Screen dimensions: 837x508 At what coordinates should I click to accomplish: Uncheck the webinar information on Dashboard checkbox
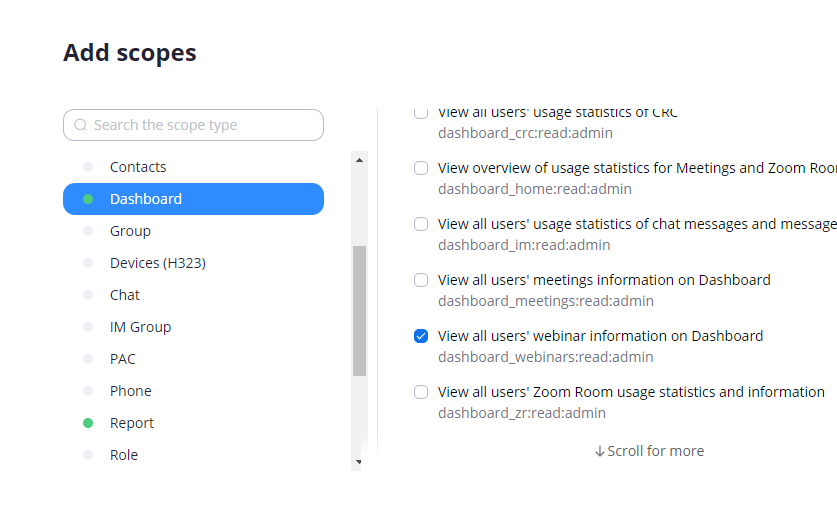(x=421, y=336)
